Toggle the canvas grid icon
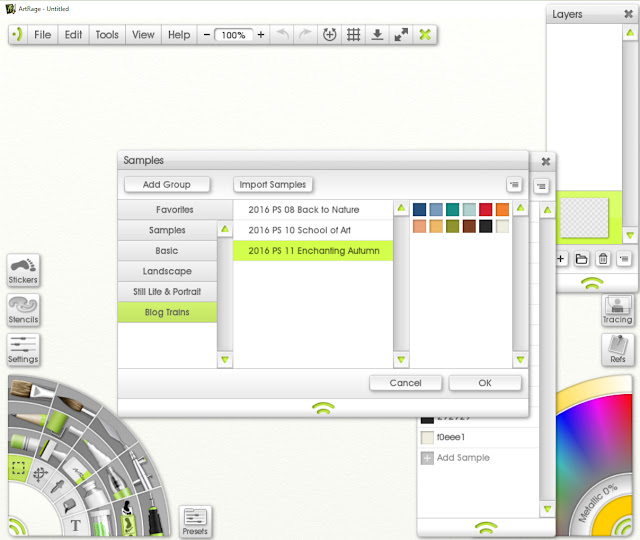 pyautogui.click(x=353, y=35)
